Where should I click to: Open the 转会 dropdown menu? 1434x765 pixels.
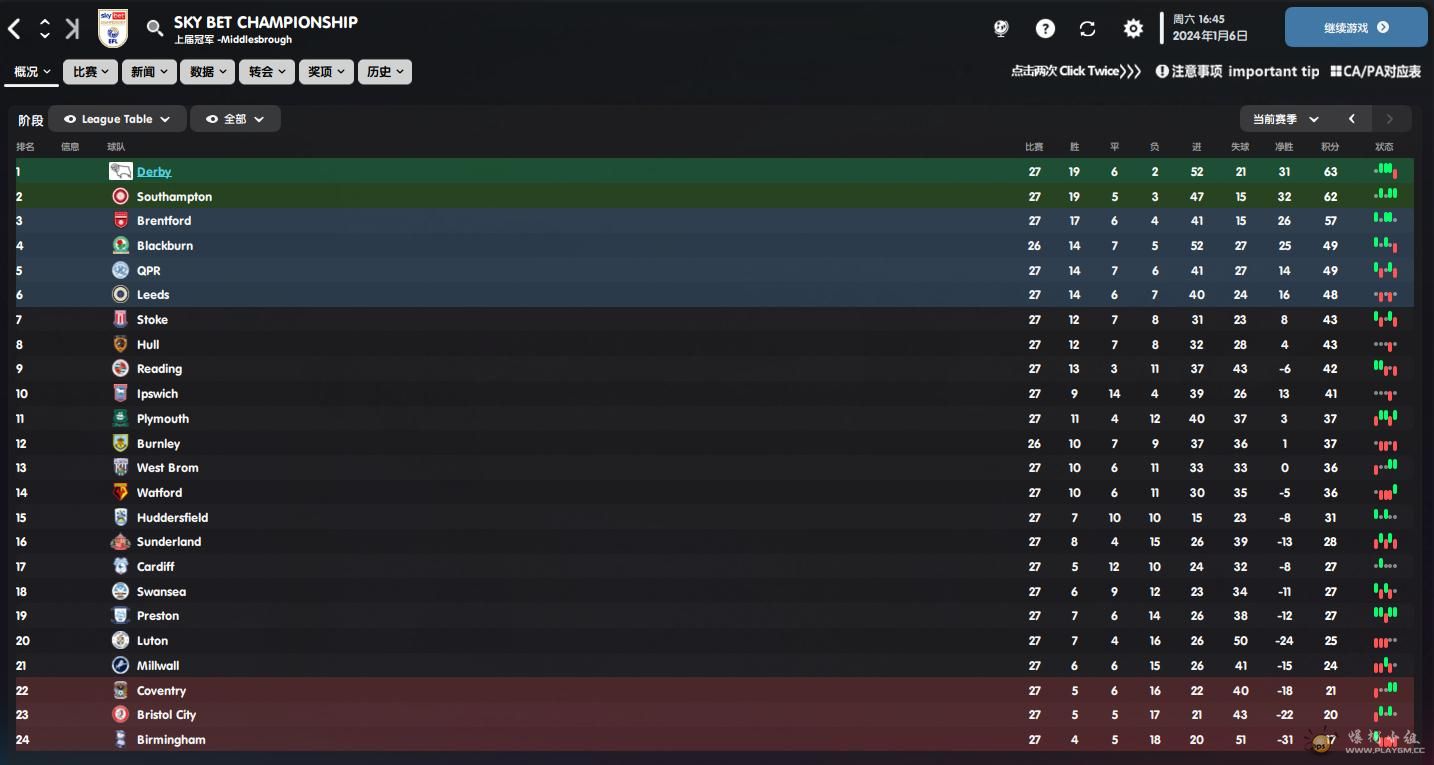point(268,72)
